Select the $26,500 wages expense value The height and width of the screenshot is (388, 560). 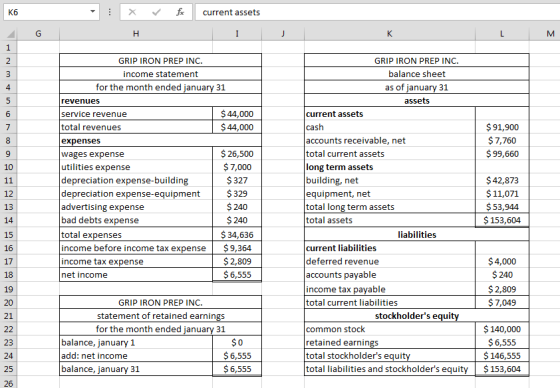(237, 154)
